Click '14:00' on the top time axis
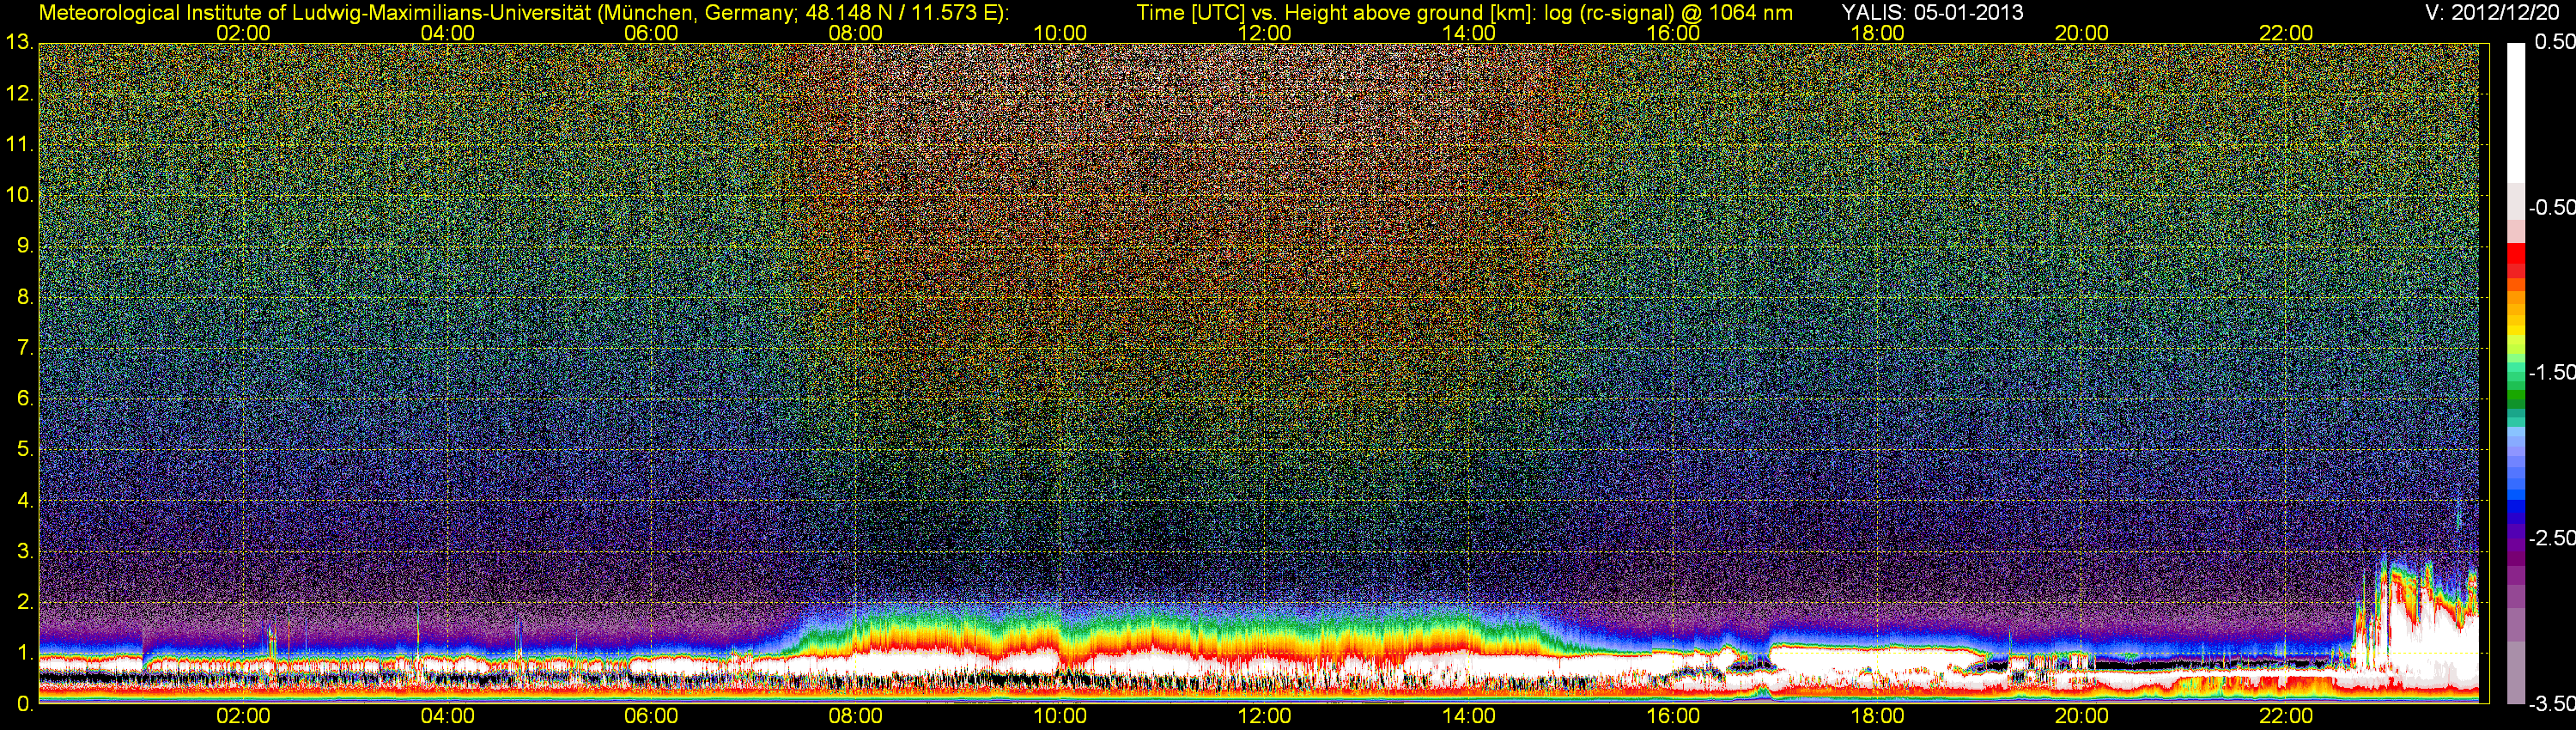The width and height of the screenshot is (2576, 730). pos(1469,33)
